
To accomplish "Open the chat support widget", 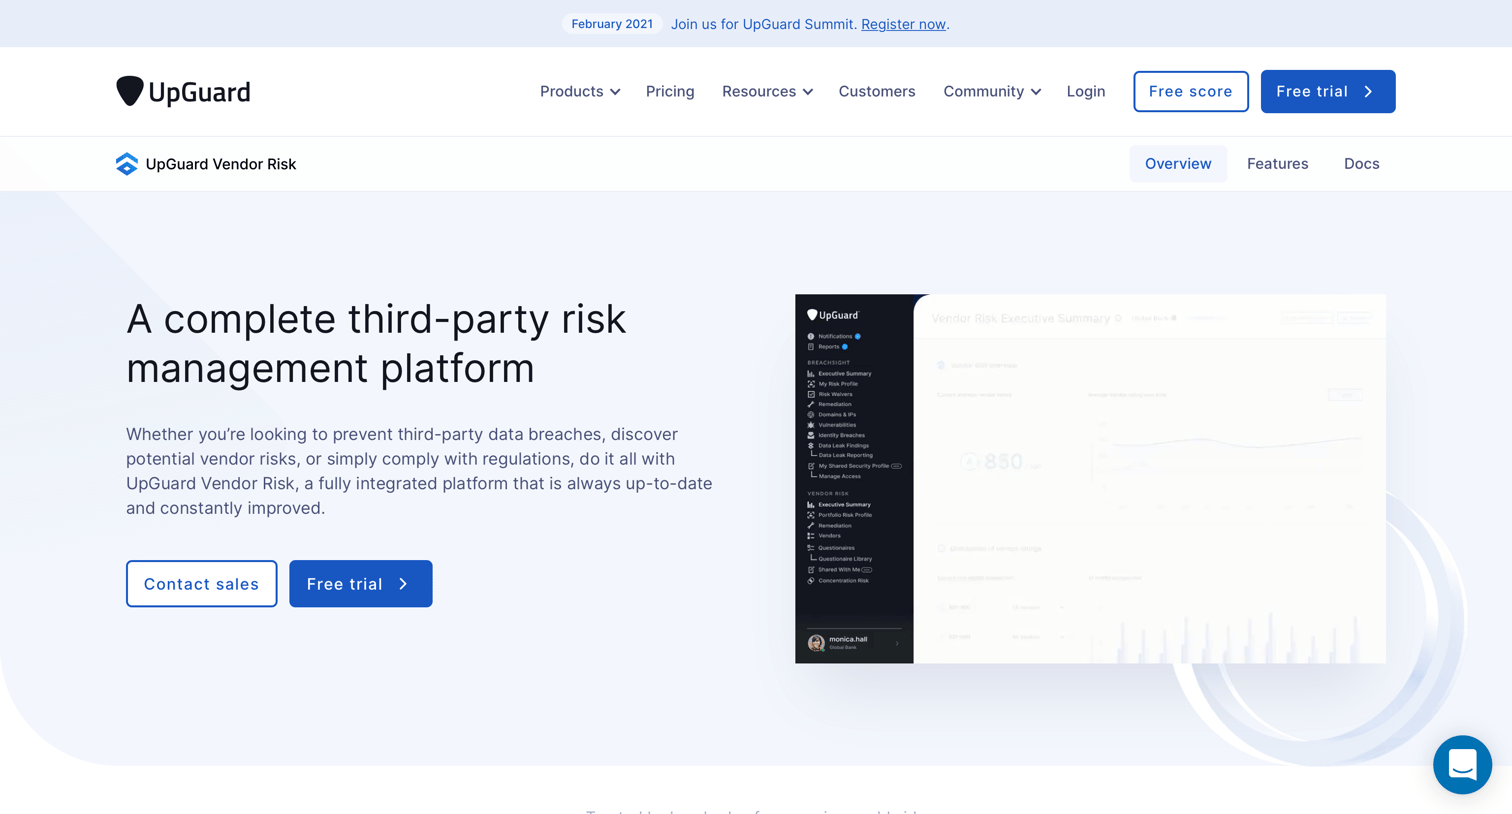I will click(1462, 765).
